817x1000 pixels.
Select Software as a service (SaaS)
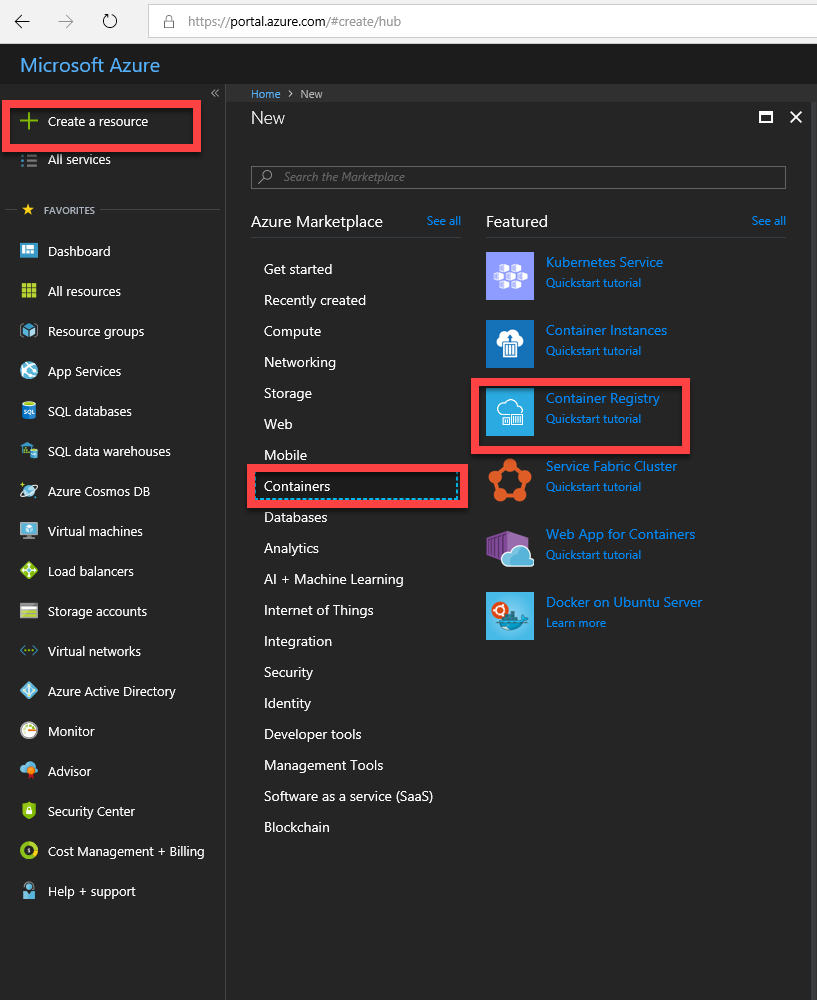[x=348, y=796]
